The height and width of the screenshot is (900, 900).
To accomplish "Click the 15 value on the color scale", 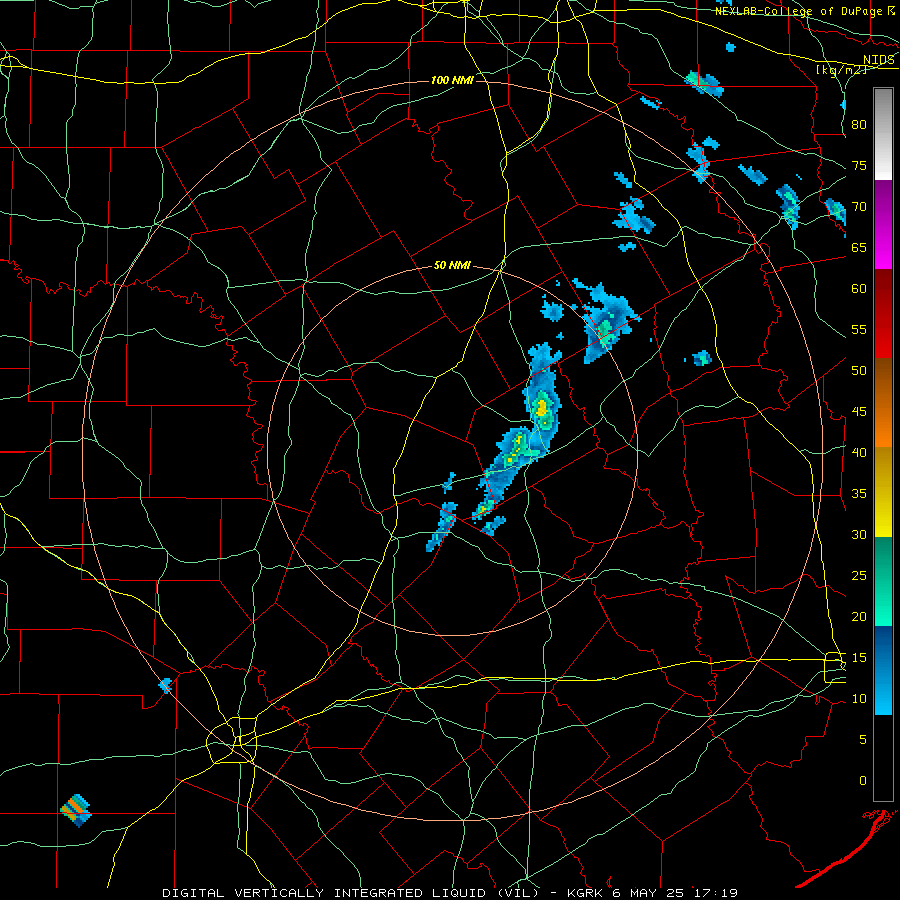I will tap(859, 658).
